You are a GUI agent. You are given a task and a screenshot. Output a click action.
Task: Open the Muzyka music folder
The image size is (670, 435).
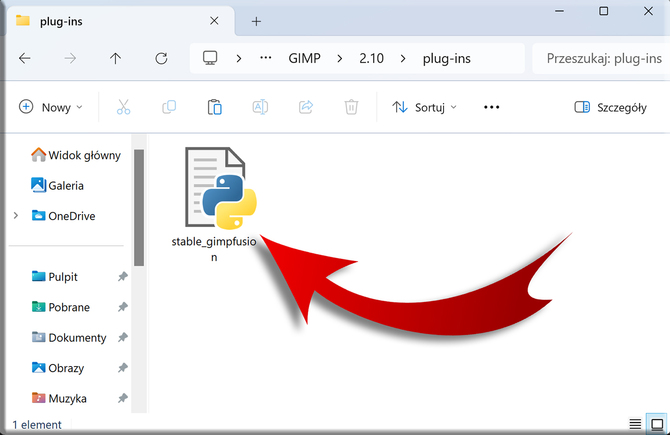point(59,398)
